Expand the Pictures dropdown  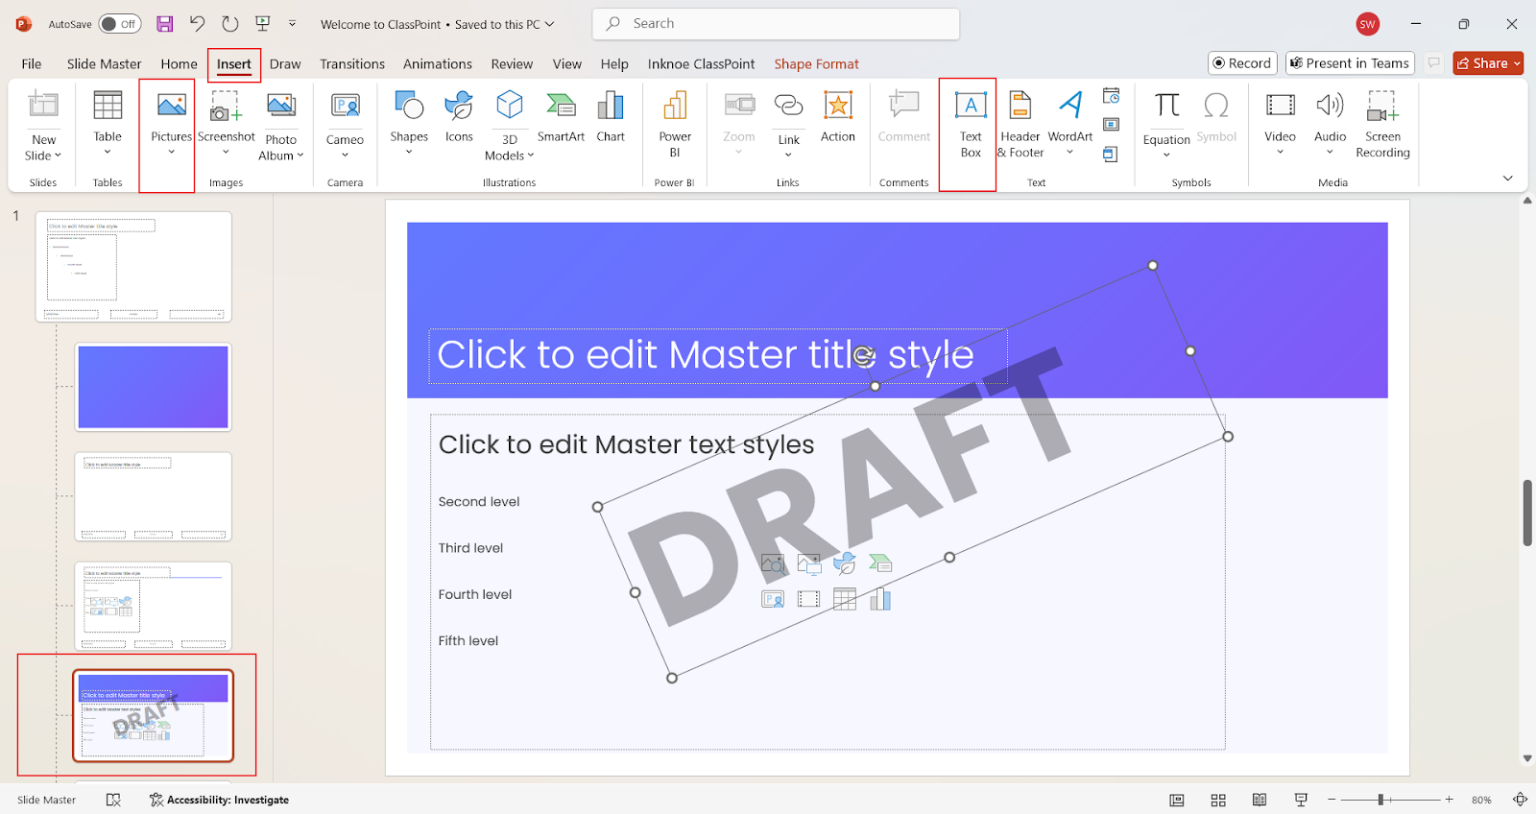[171, 152]
